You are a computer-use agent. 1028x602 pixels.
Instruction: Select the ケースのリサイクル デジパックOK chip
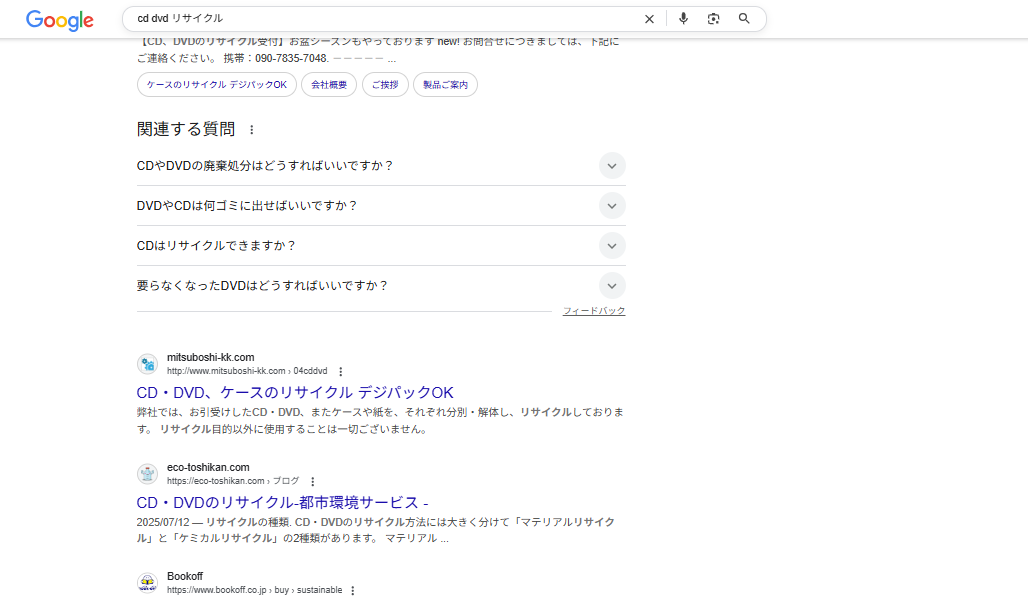pyautogui.click(x=217, y=85)
